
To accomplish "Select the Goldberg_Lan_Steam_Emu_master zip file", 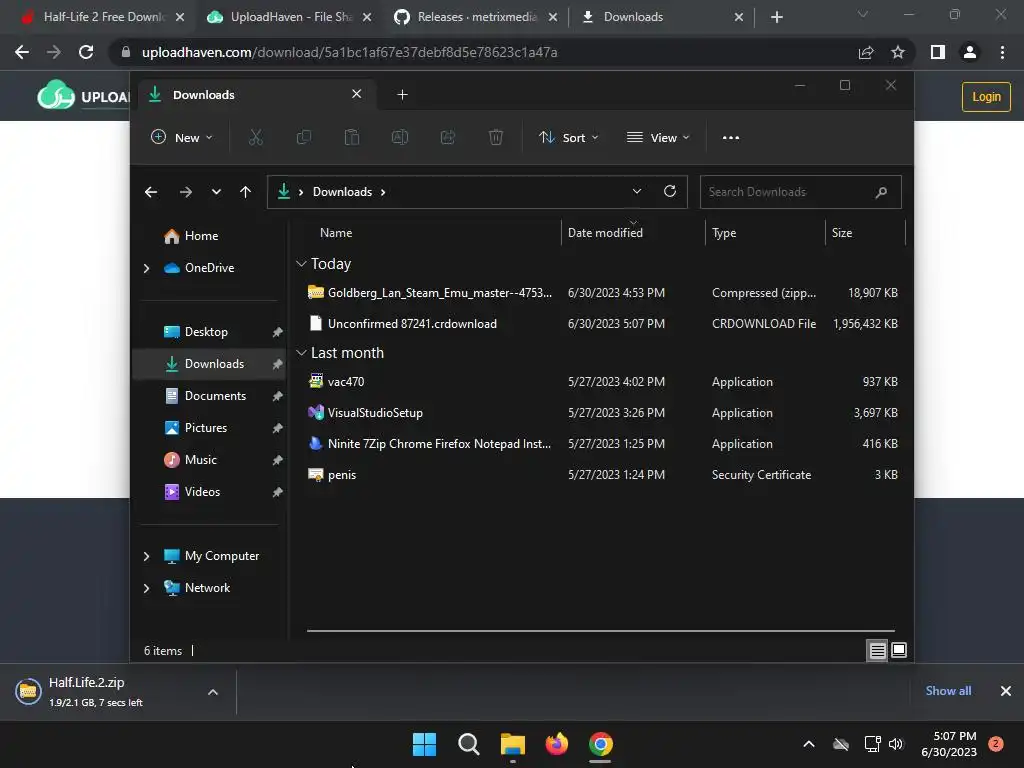I will click(601, 293).
